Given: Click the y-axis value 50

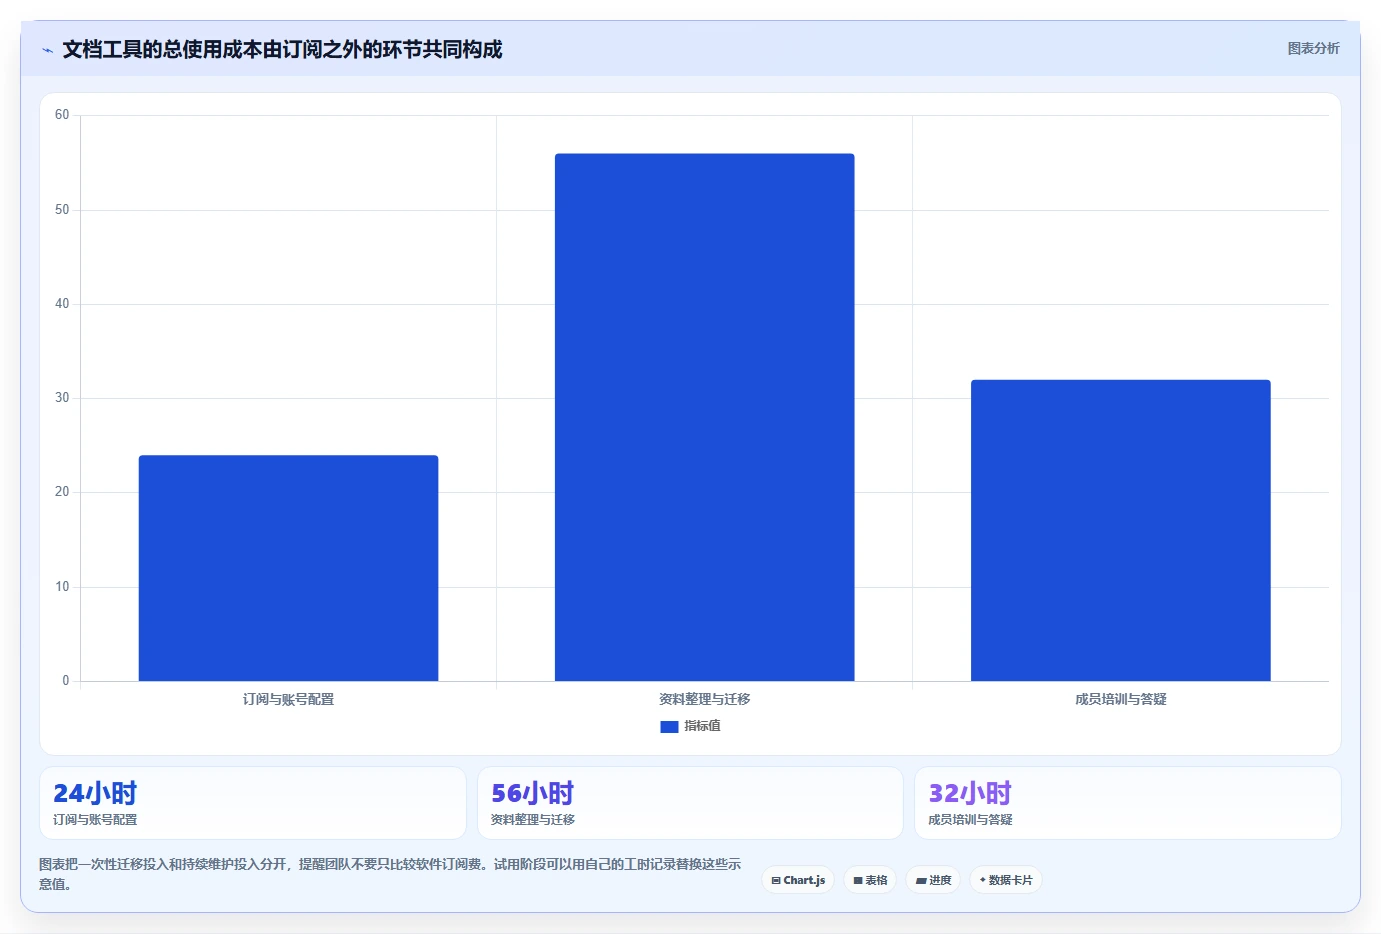Looking at the screenshot, I should coord(62,210).
